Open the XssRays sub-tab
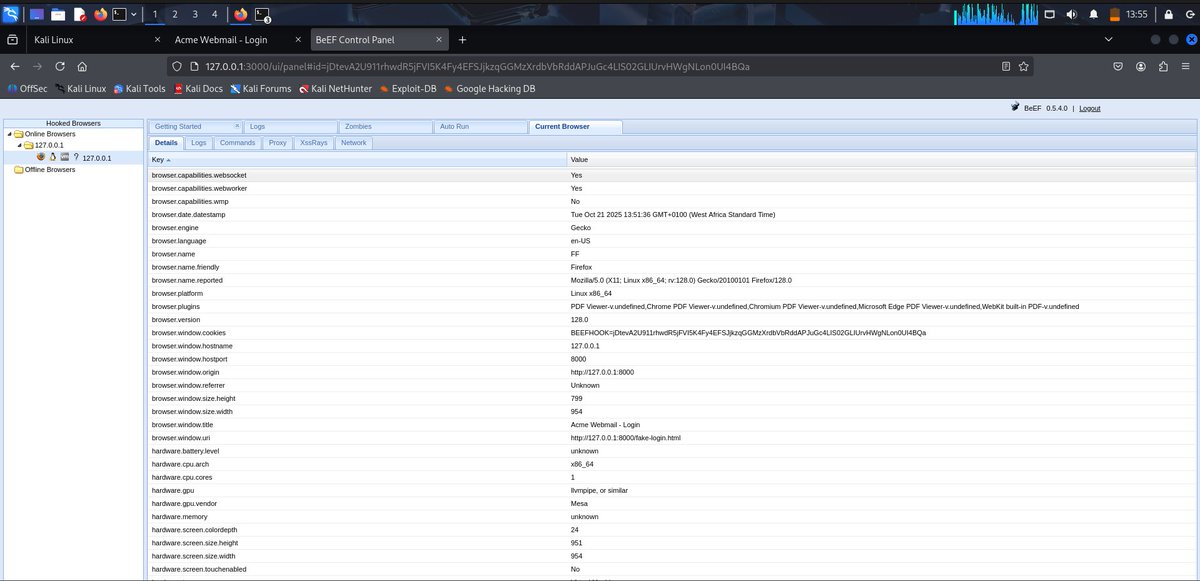 (x=314, y=143)
